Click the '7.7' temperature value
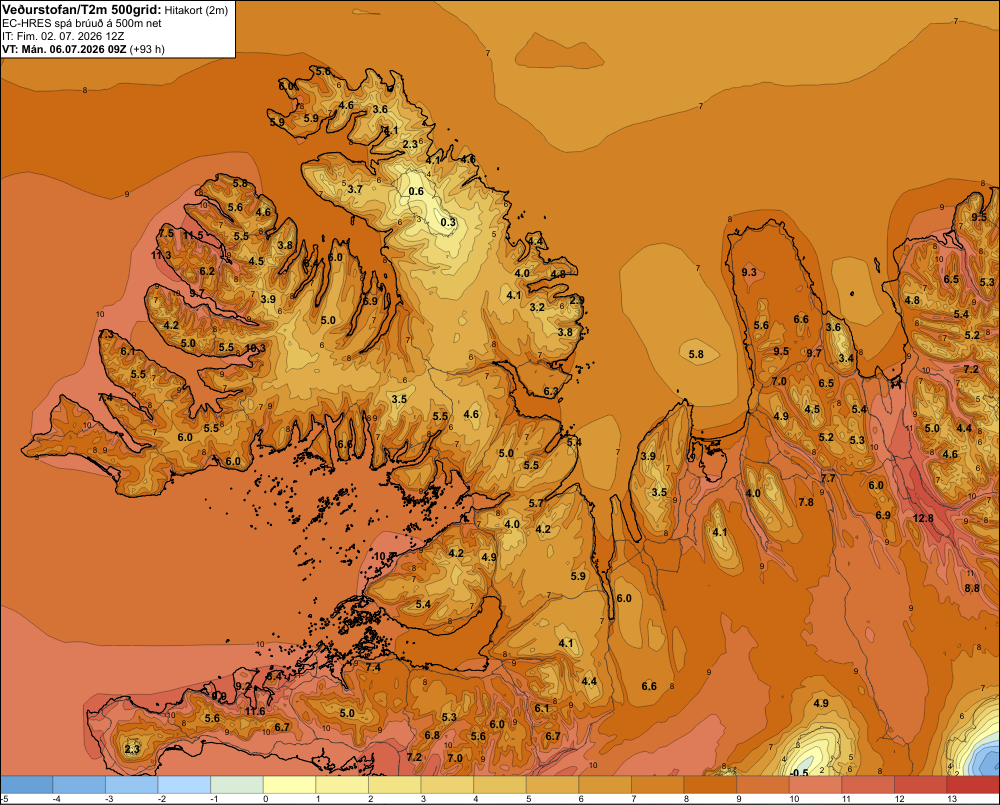Screen dimensions: 1000x805 pyautogui.click(x=828, y=478)
